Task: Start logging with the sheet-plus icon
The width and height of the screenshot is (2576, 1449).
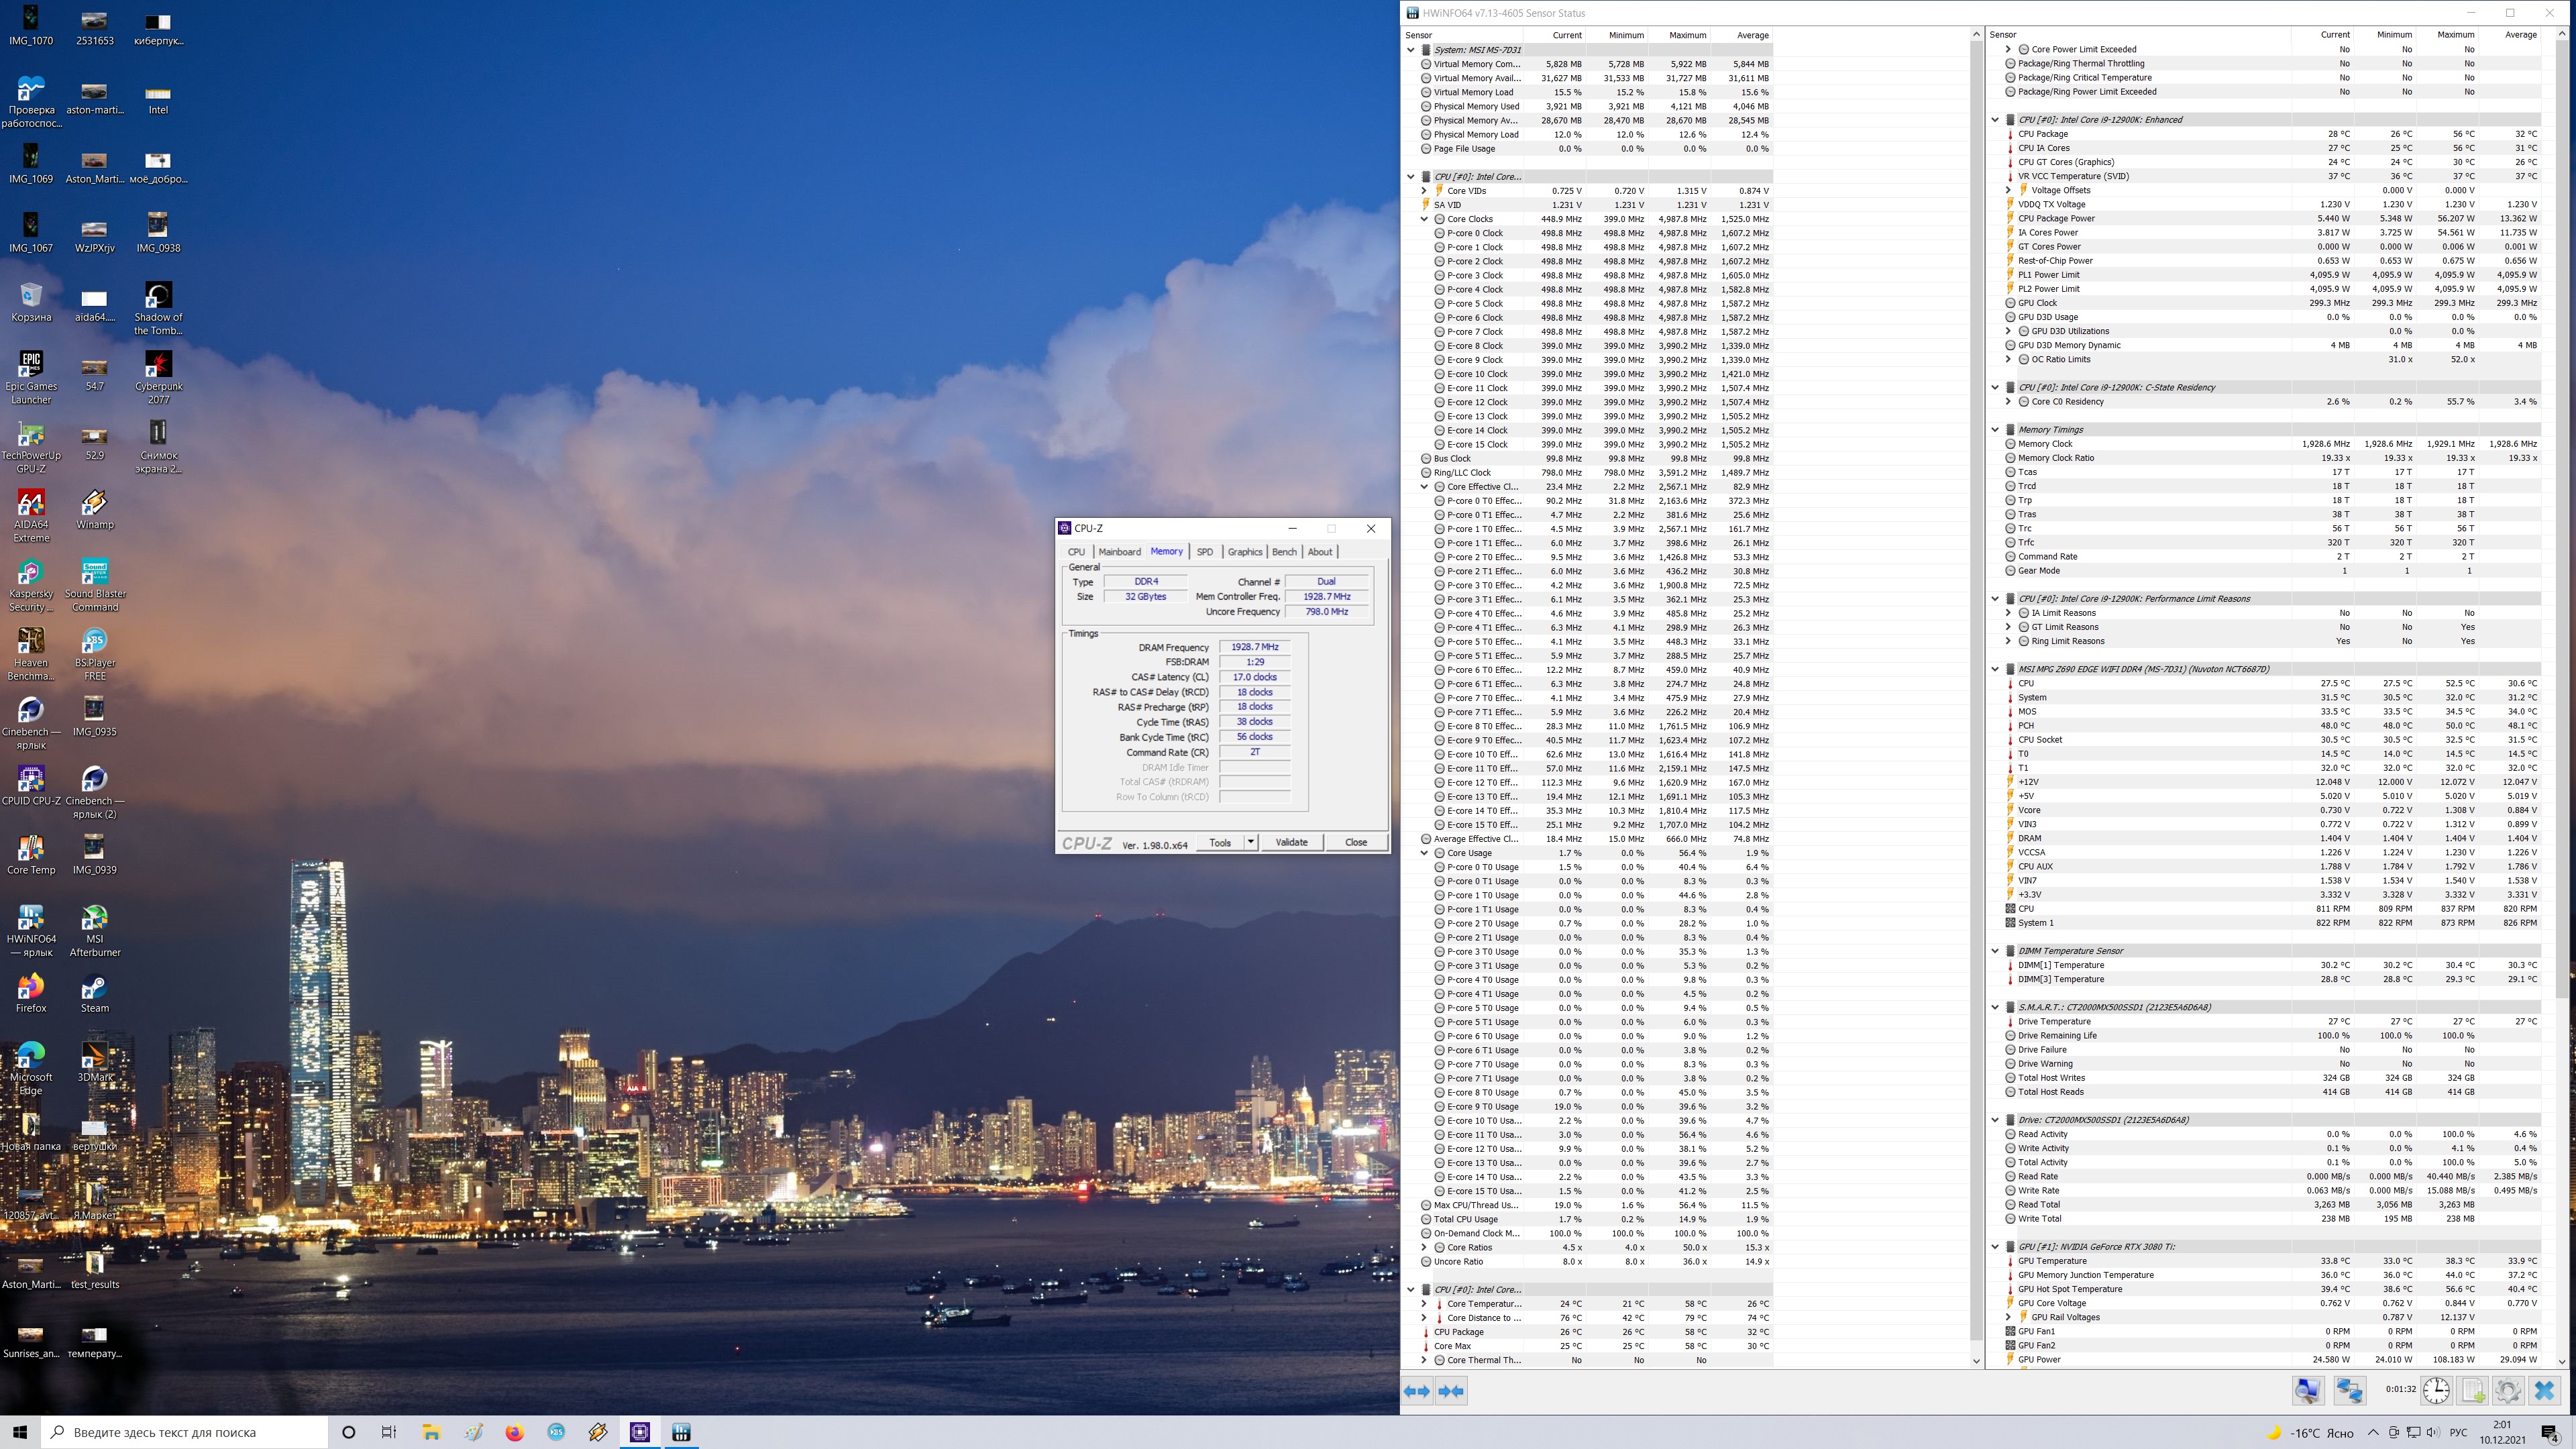Action: click(2472, 1391)
